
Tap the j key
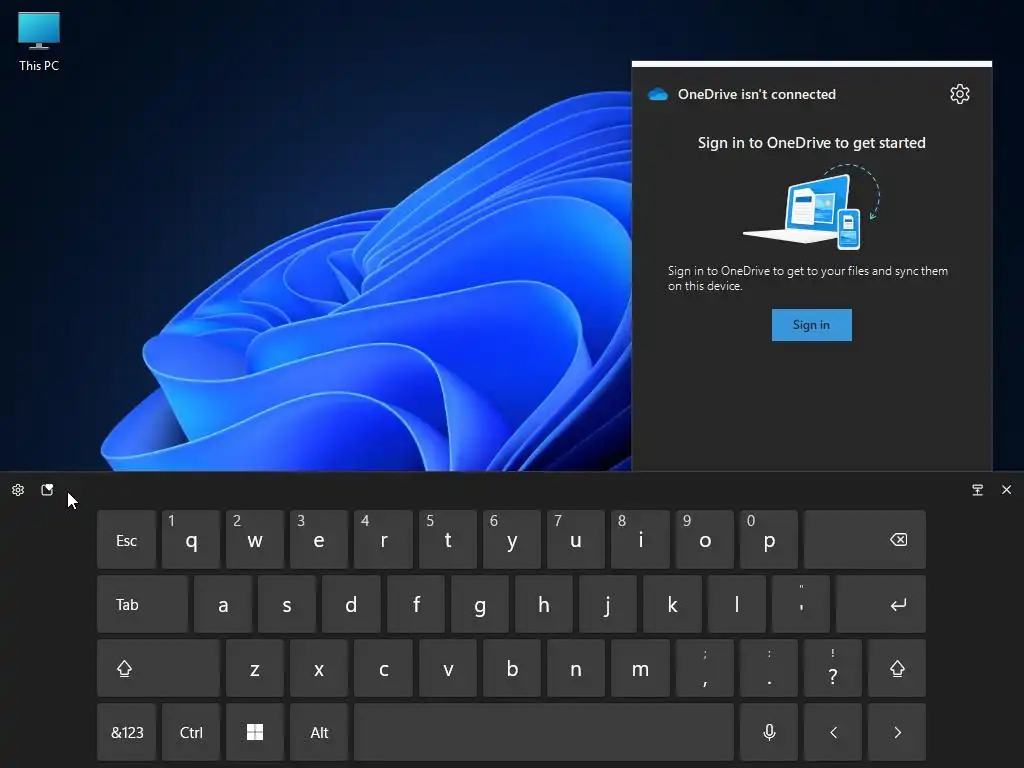tap(607, 604)
